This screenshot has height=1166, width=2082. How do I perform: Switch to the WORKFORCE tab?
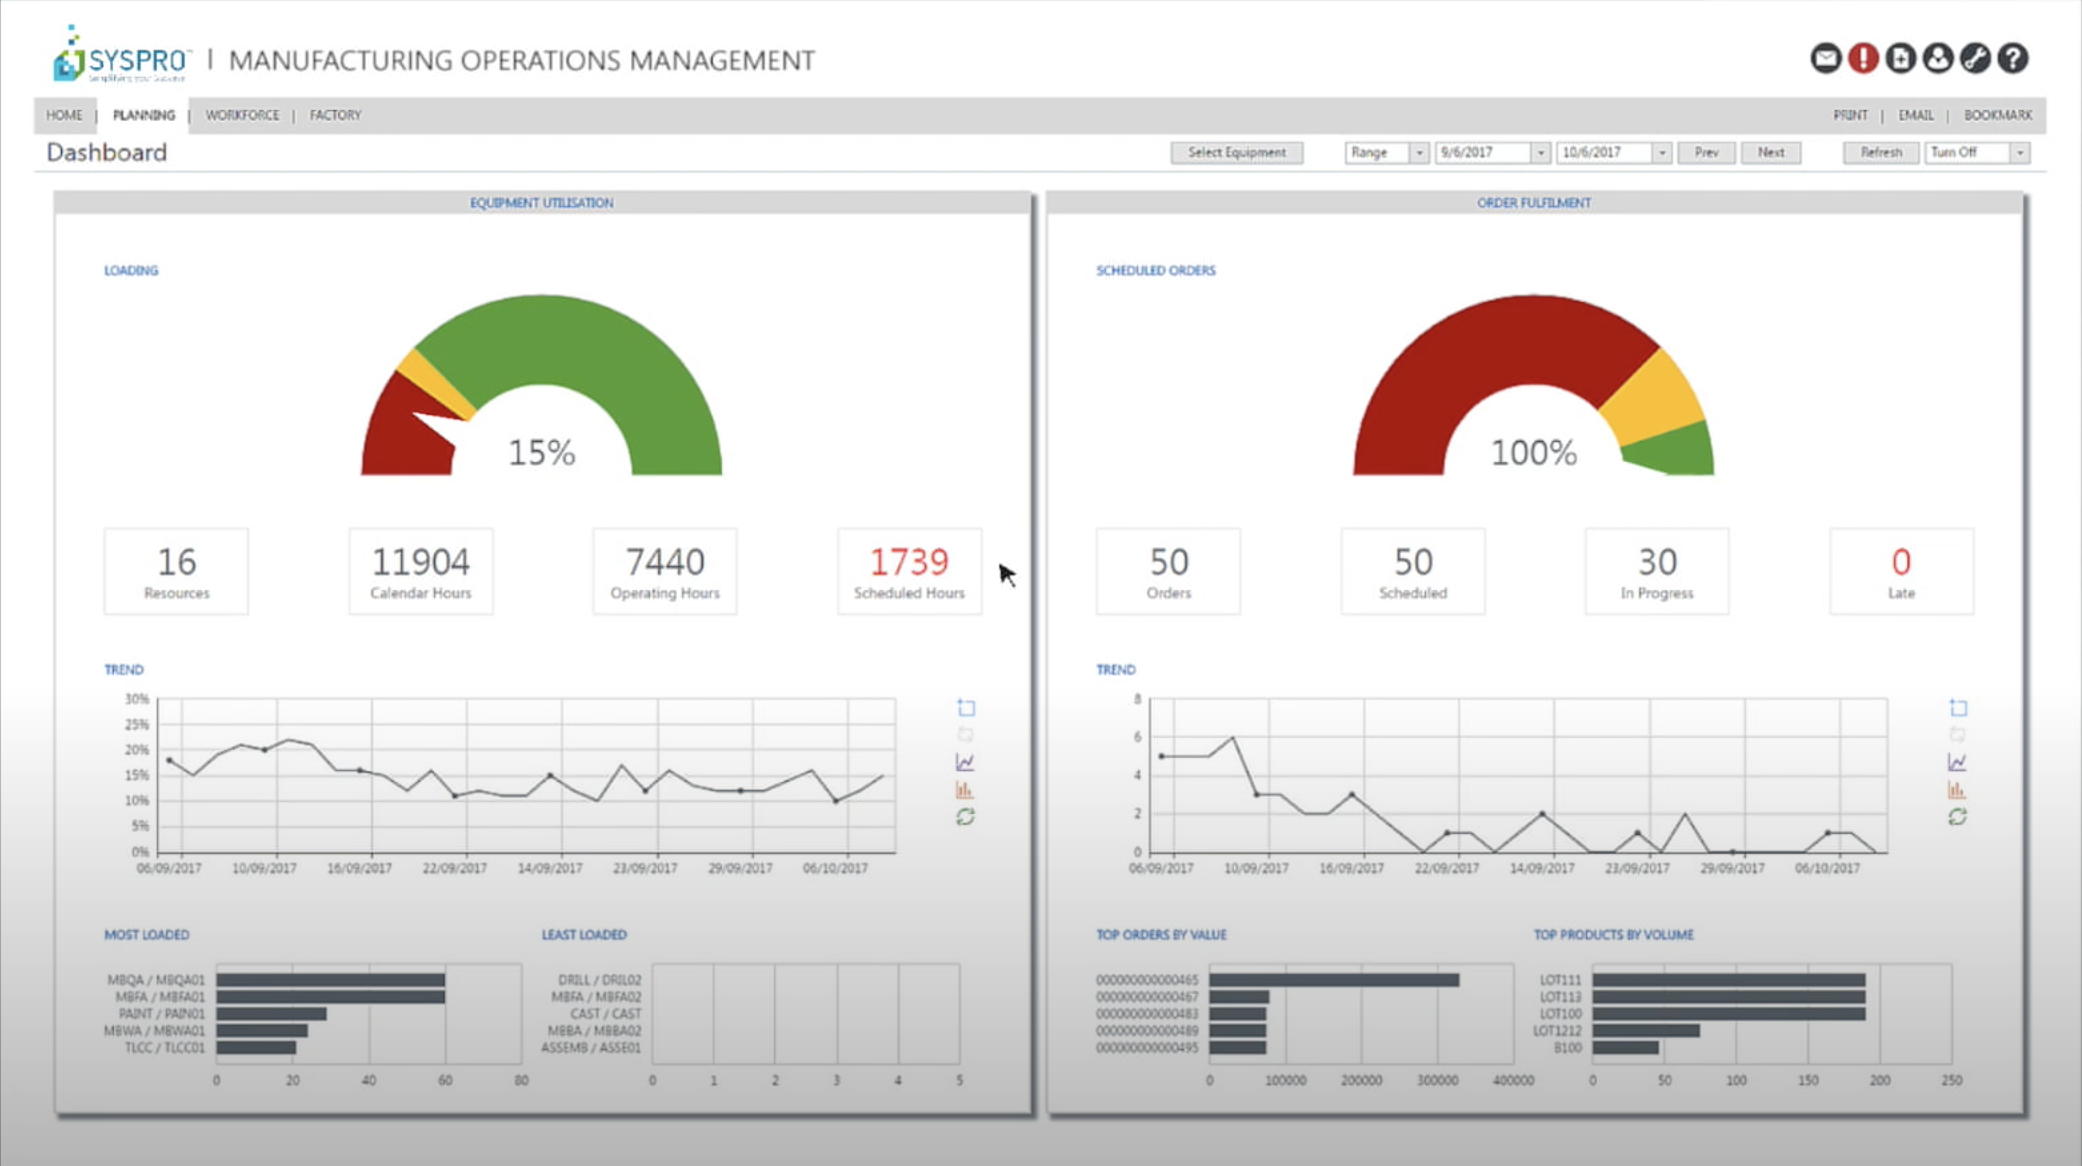coord(242,115)
